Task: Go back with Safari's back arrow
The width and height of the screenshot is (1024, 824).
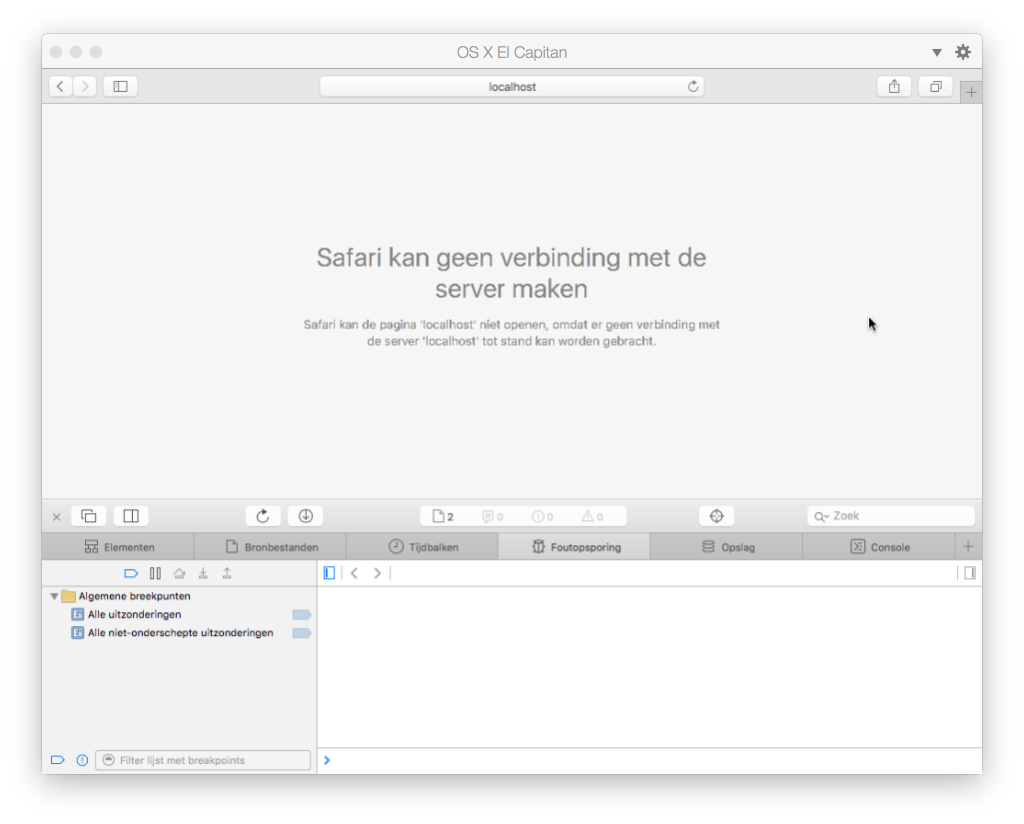Action: [x=60, y=86]
